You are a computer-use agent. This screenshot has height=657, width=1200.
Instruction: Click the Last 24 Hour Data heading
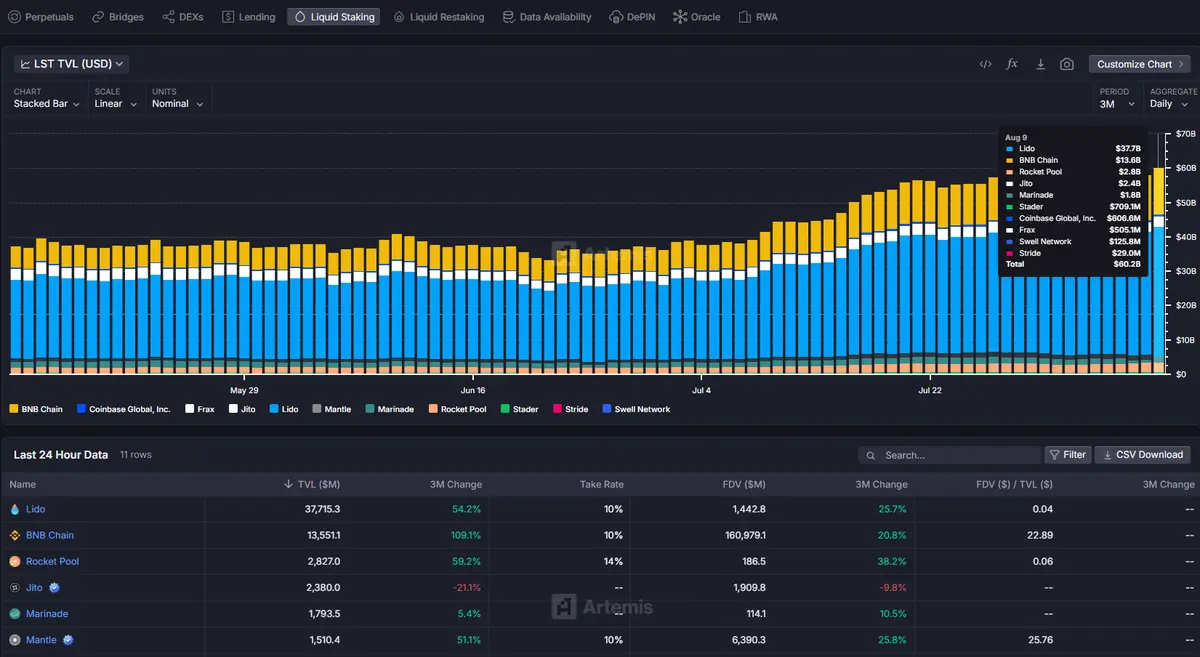(x=60, y=455)
